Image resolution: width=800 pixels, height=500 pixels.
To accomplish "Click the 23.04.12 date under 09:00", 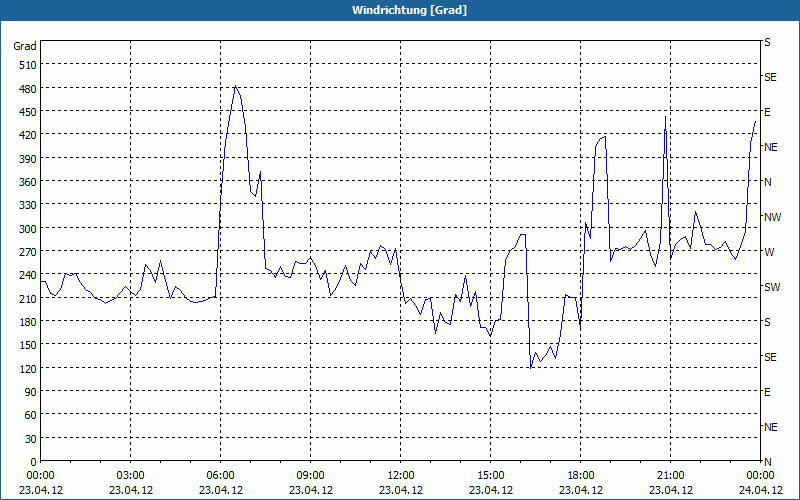I will point(311,490).
